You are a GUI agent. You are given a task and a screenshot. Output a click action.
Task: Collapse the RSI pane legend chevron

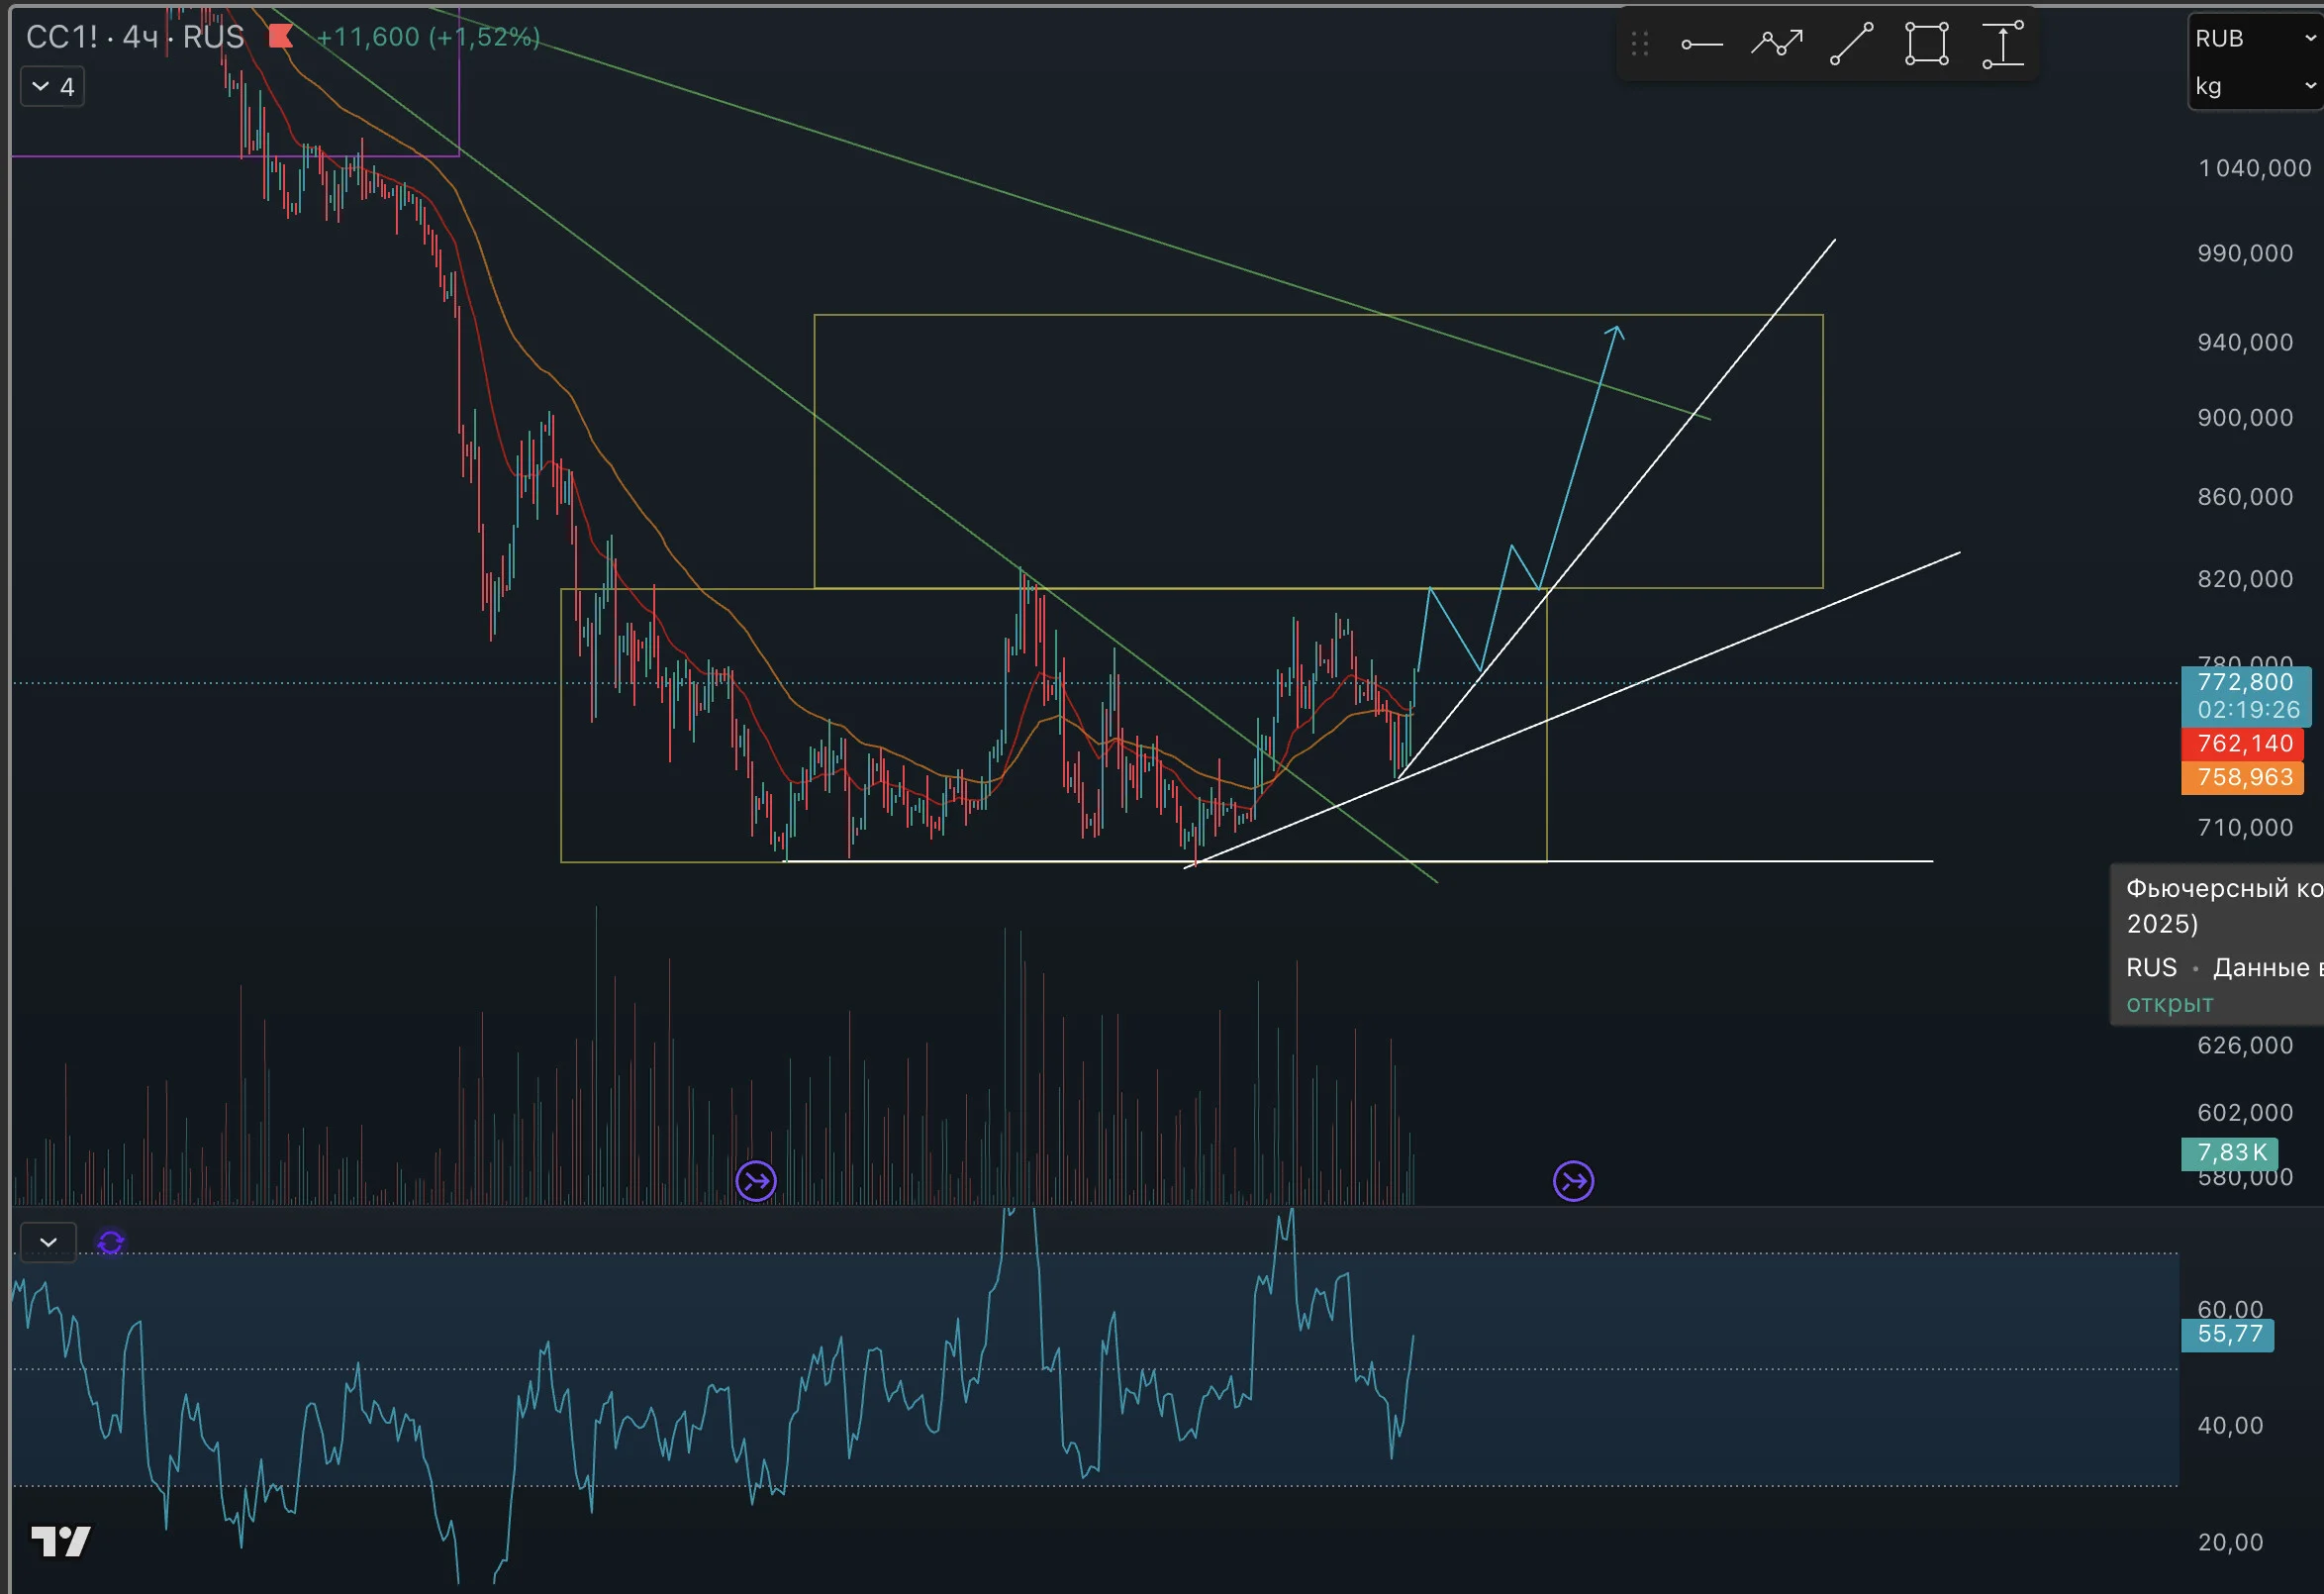48,1242
